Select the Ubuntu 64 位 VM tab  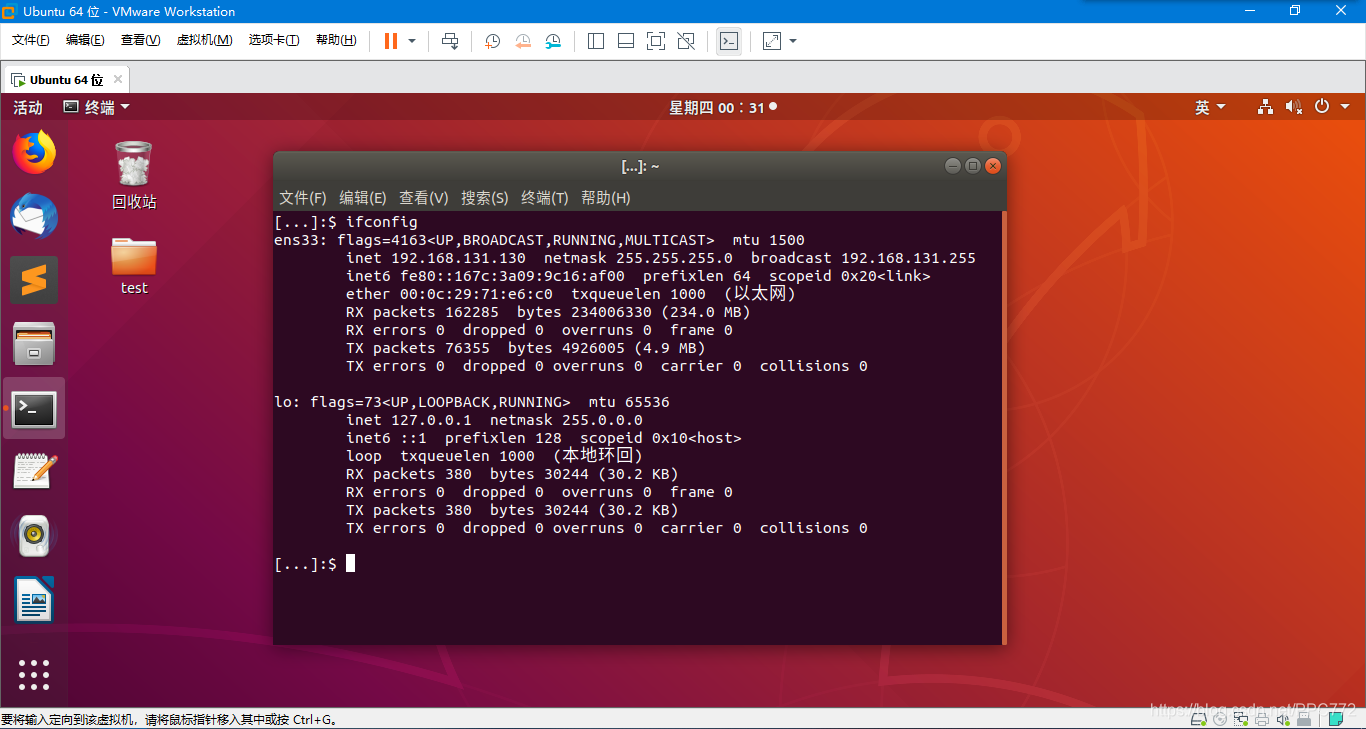[x=67, y=79]
